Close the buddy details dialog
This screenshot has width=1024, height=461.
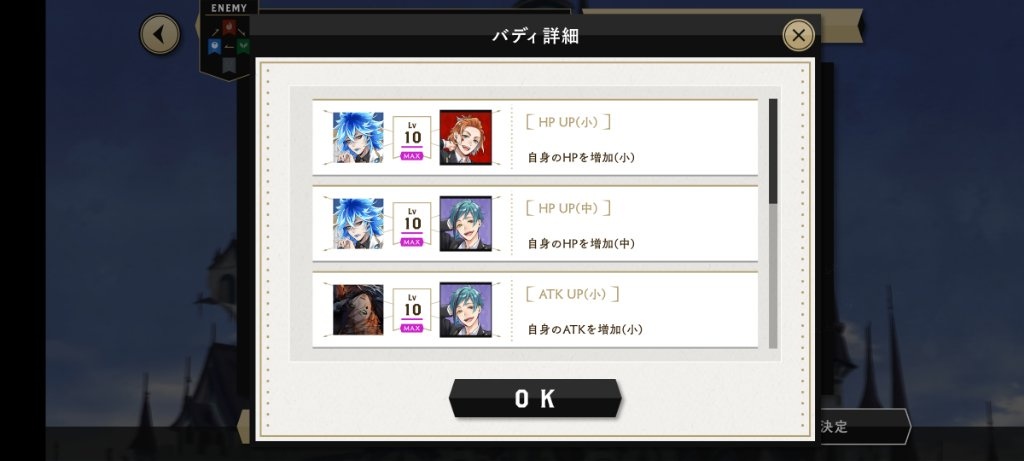point(798,35)
